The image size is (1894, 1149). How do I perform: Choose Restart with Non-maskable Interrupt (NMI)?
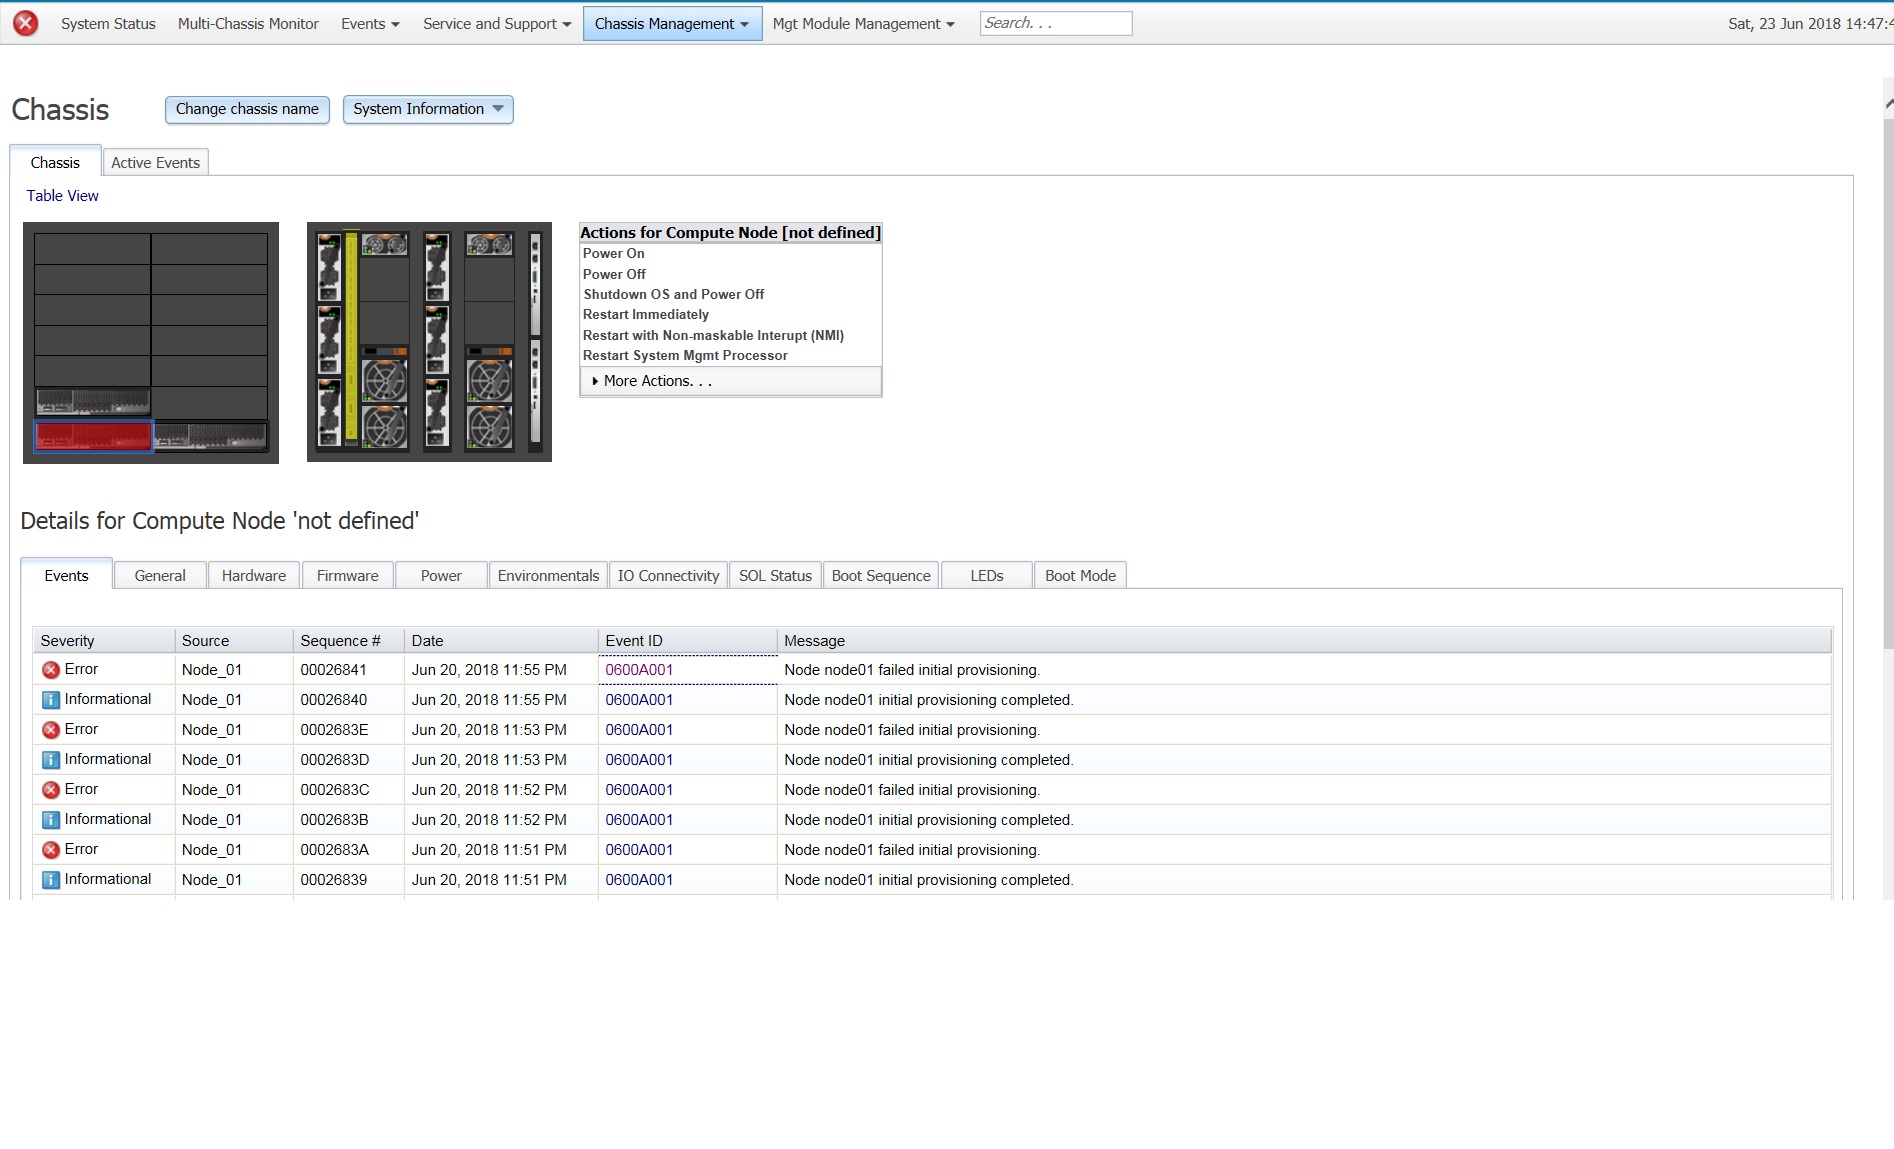(x=713, y=335)
